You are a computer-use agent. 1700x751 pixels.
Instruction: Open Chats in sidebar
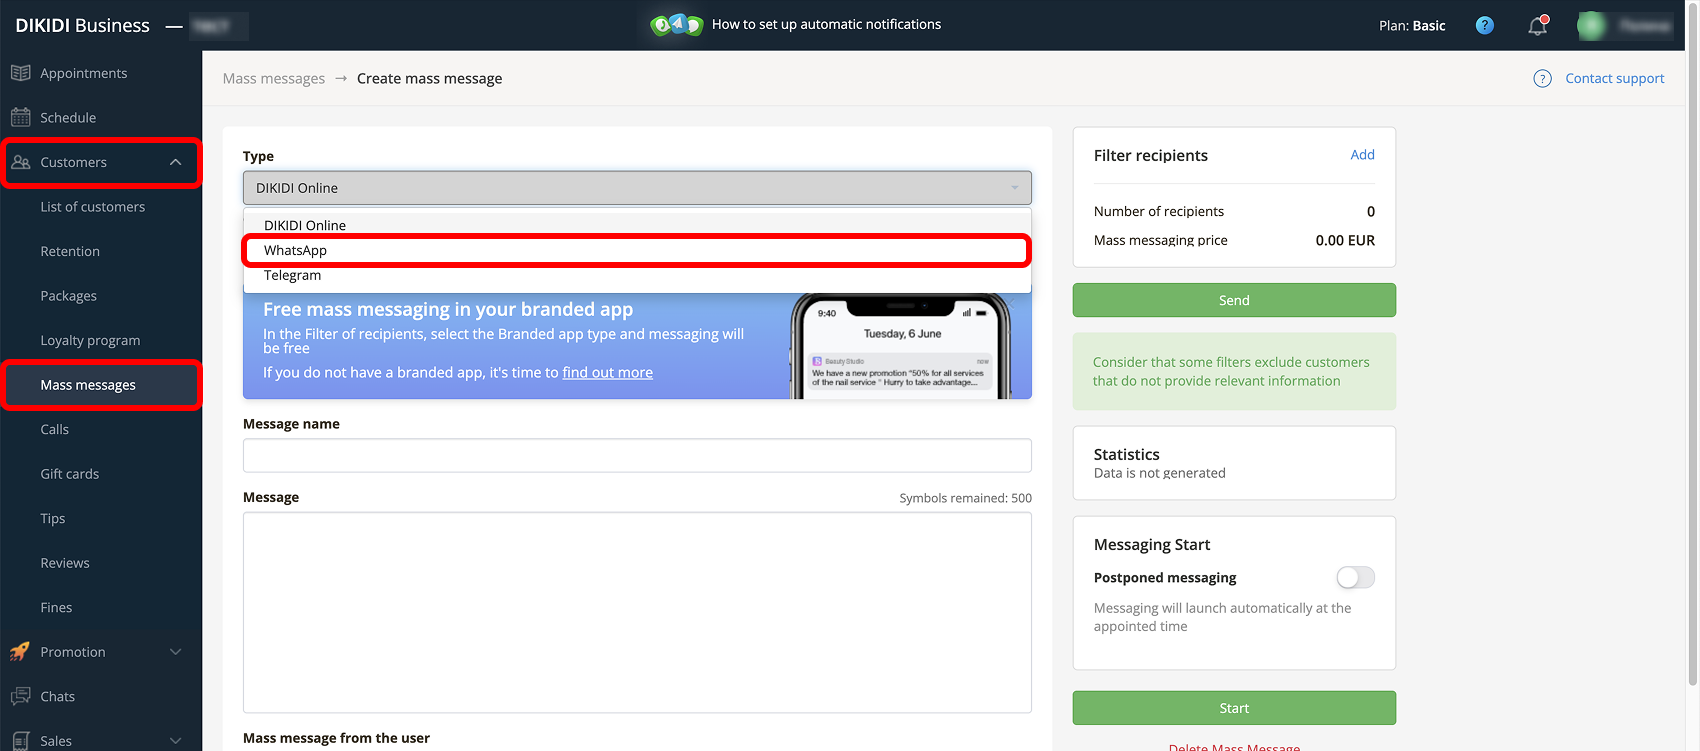[57, 697]
